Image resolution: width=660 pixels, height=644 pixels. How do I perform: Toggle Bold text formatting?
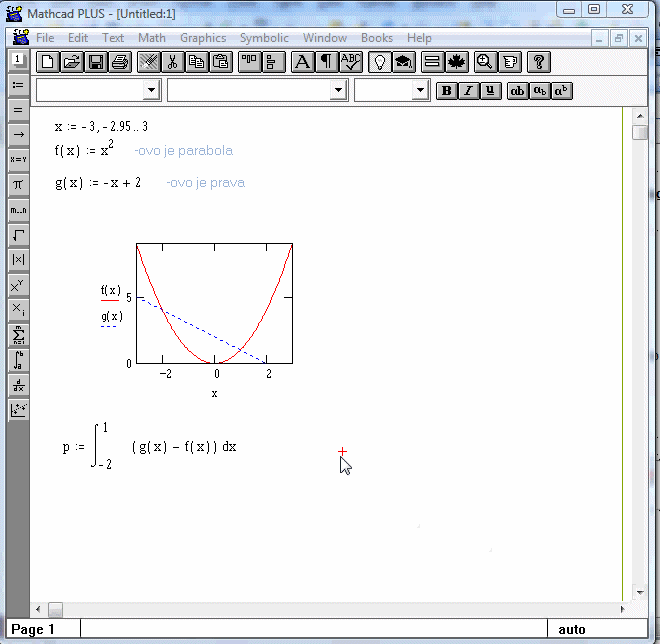click(x=447, y=91)
